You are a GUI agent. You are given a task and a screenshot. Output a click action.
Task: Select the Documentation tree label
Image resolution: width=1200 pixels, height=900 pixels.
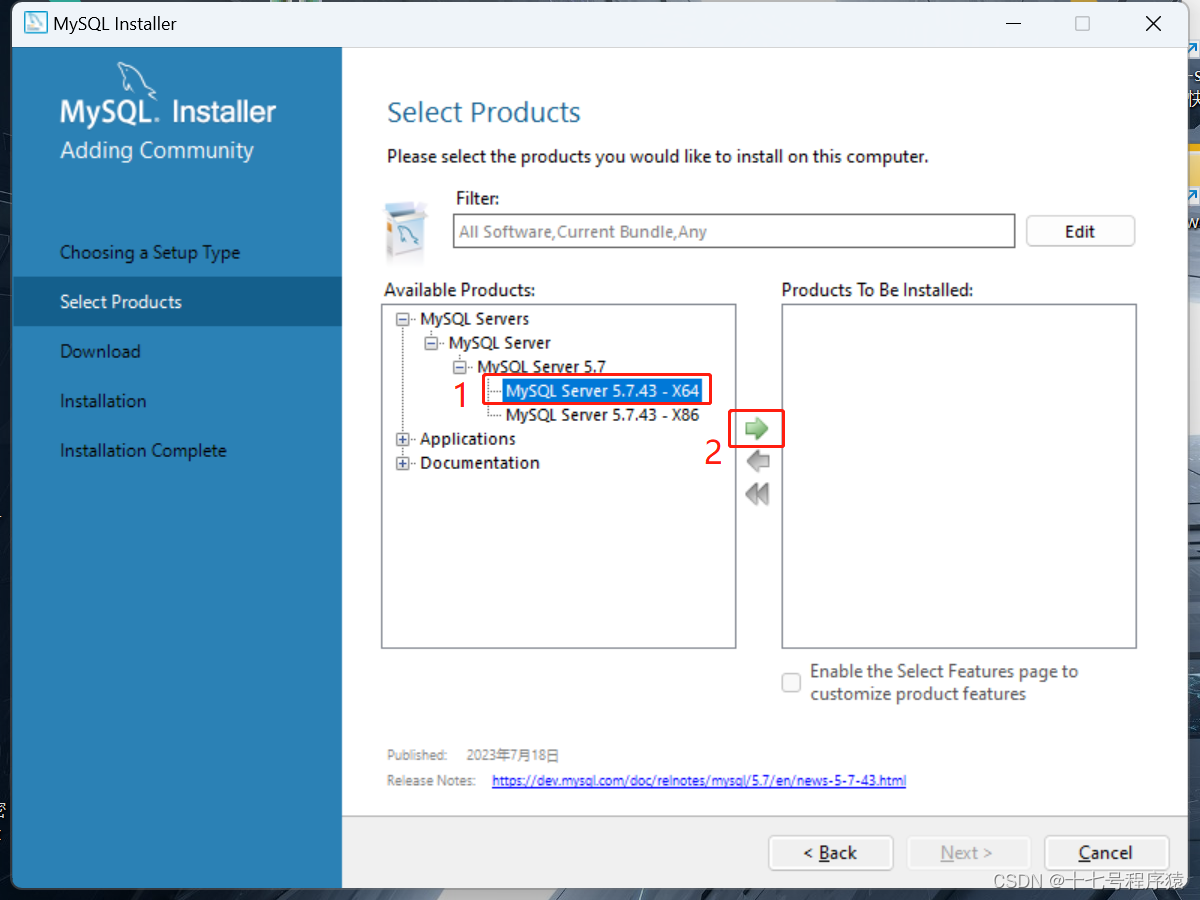coord(480,463)
